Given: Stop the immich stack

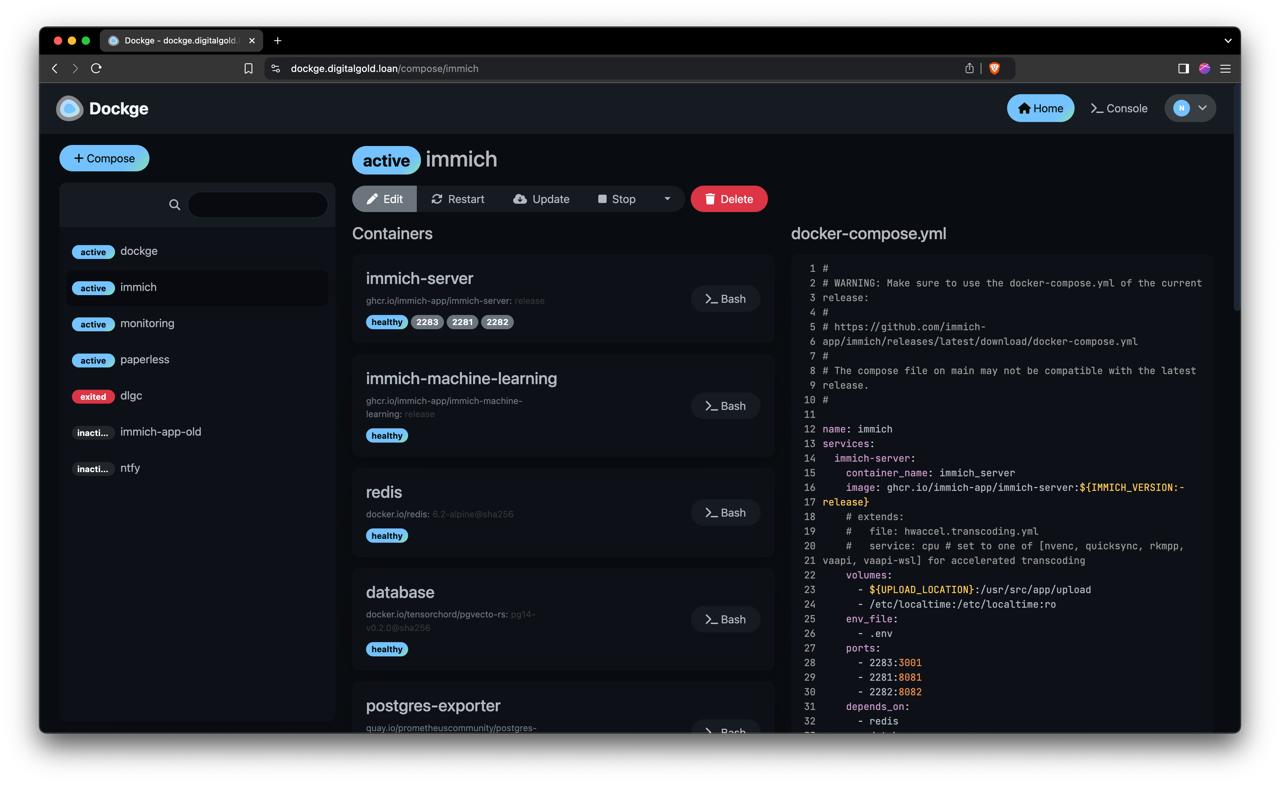Looking at the screenshot, I should [x=616, y=199].
